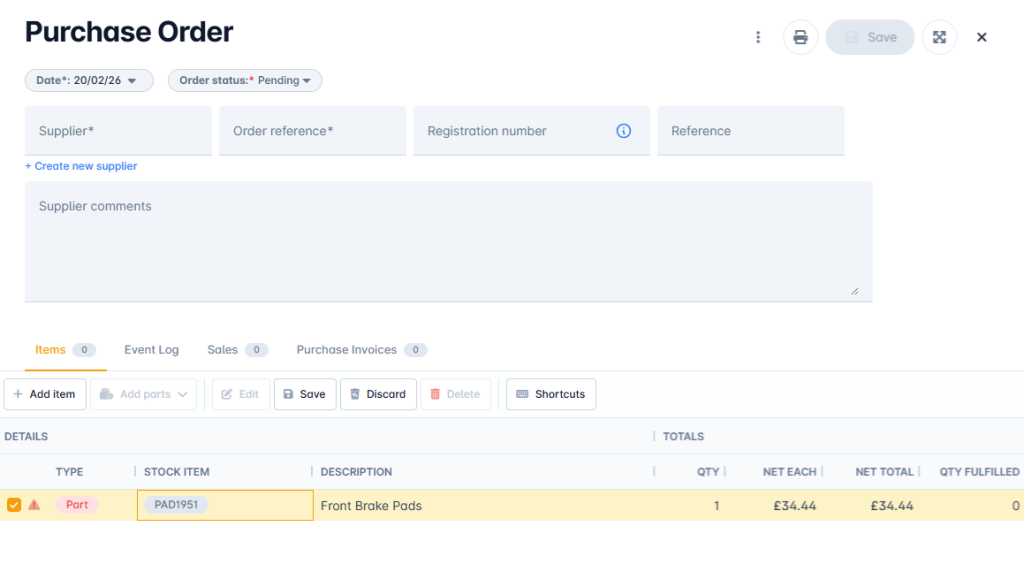Click the PAD1951 stock item chip
This screenshot has height=572, width=1024.
point(176,505)
